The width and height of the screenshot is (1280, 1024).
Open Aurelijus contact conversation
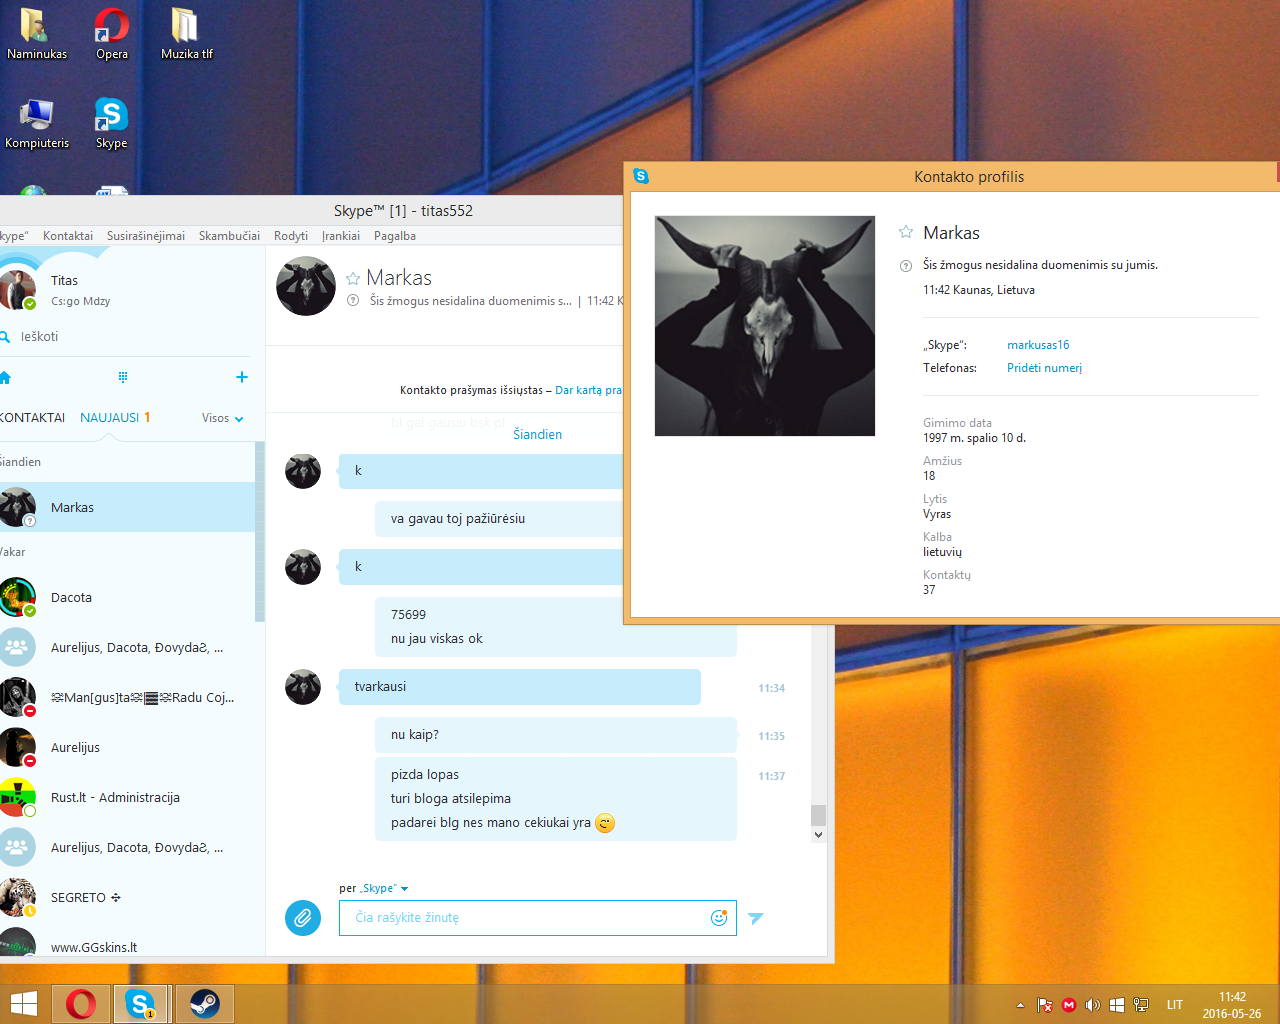[127, 747]
